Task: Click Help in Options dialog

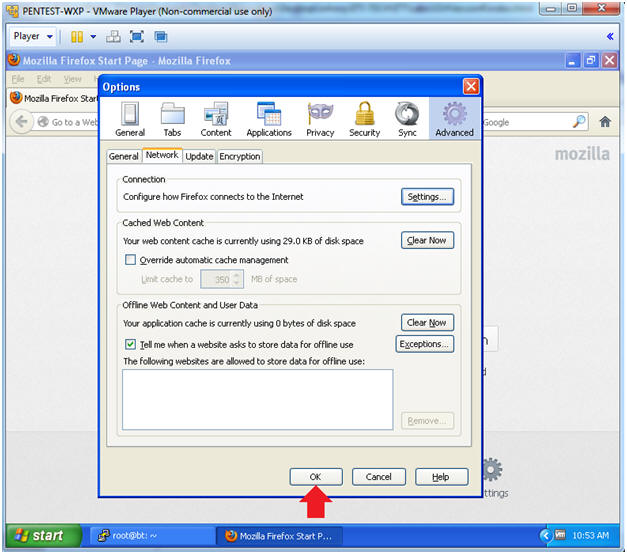Action: tap(441, 477)
